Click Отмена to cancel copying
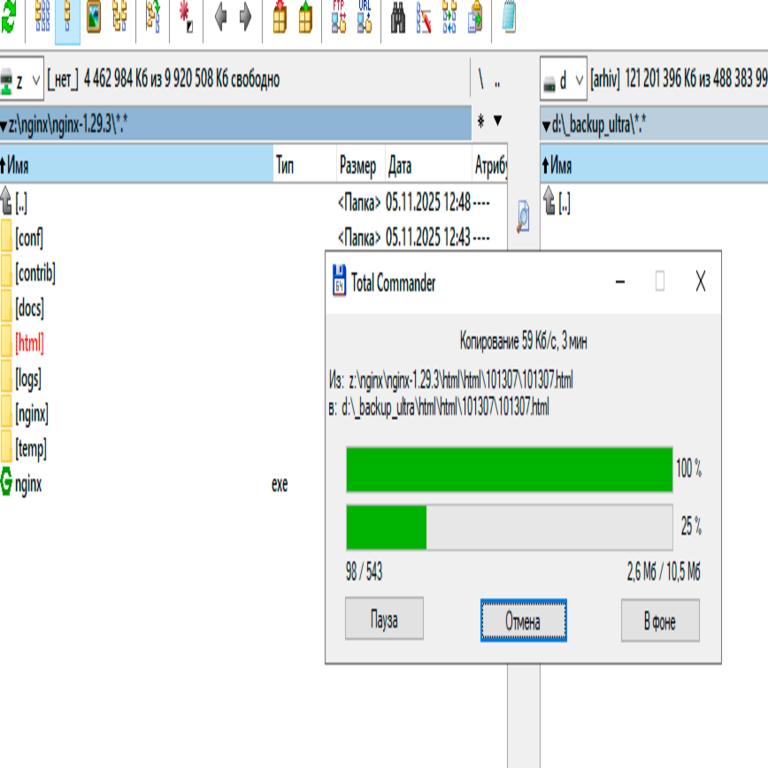This screenshot has width=768, height=768. pyautogui.click(x=523, y=621)
